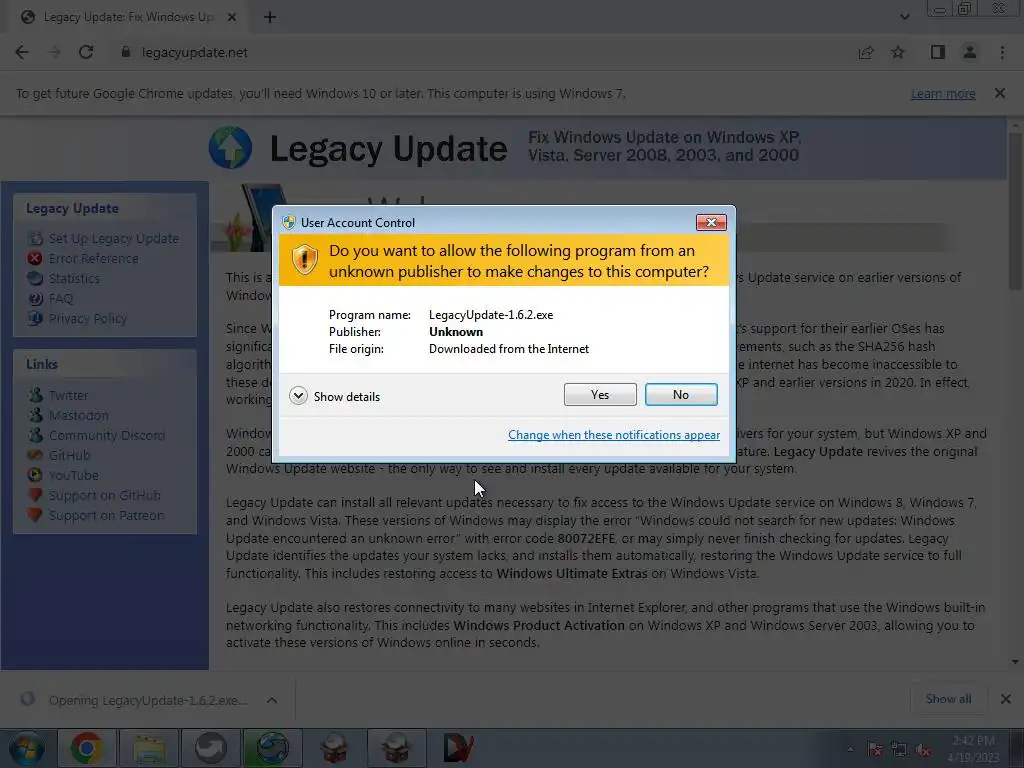The image size is (1024, 768).
Task: Open YouTube link in Links panel
Action: pos(73,475)
